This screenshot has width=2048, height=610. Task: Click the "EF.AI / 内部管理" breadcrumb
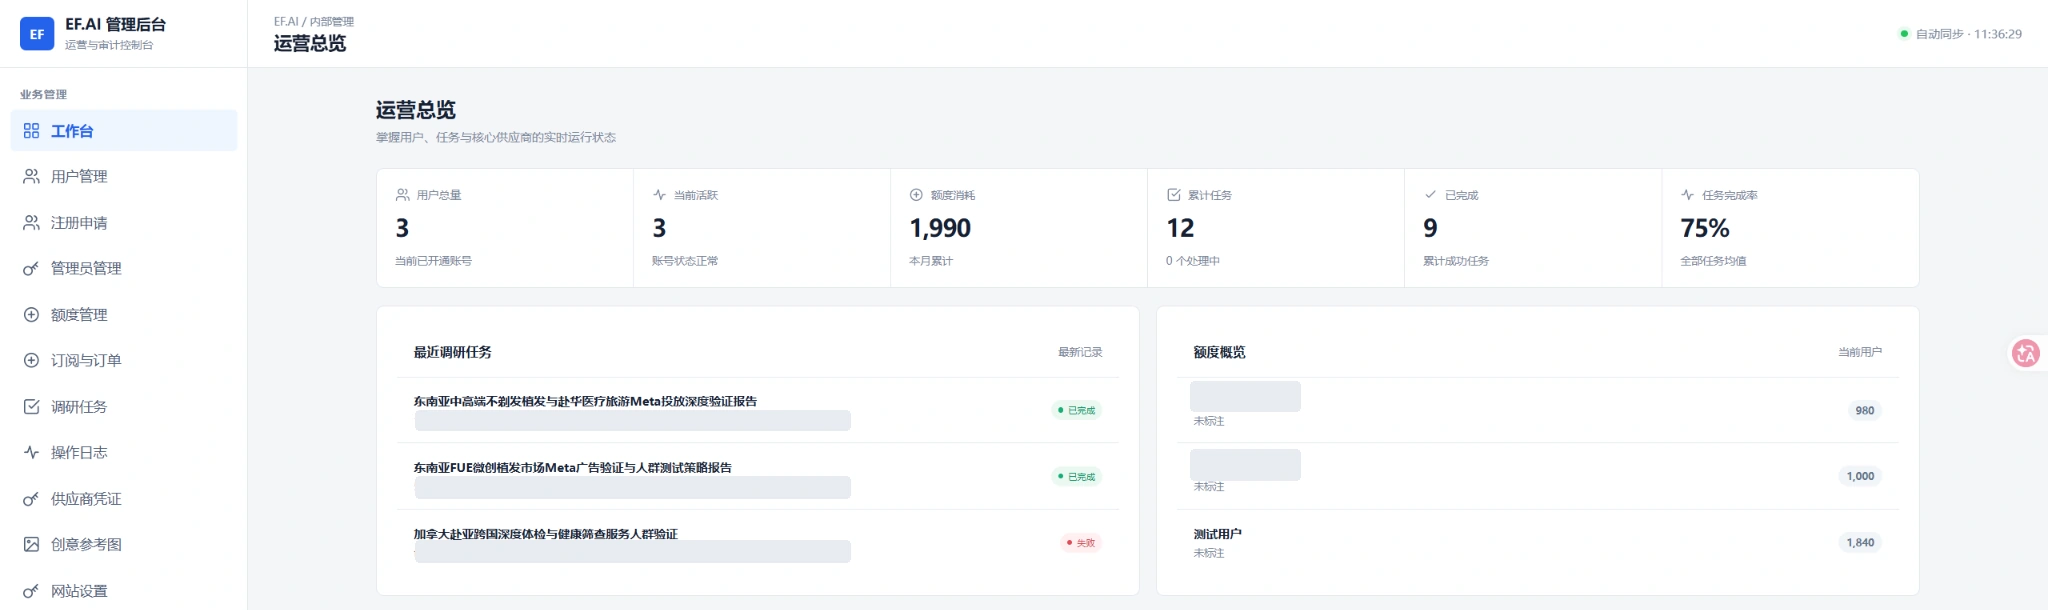314,22
